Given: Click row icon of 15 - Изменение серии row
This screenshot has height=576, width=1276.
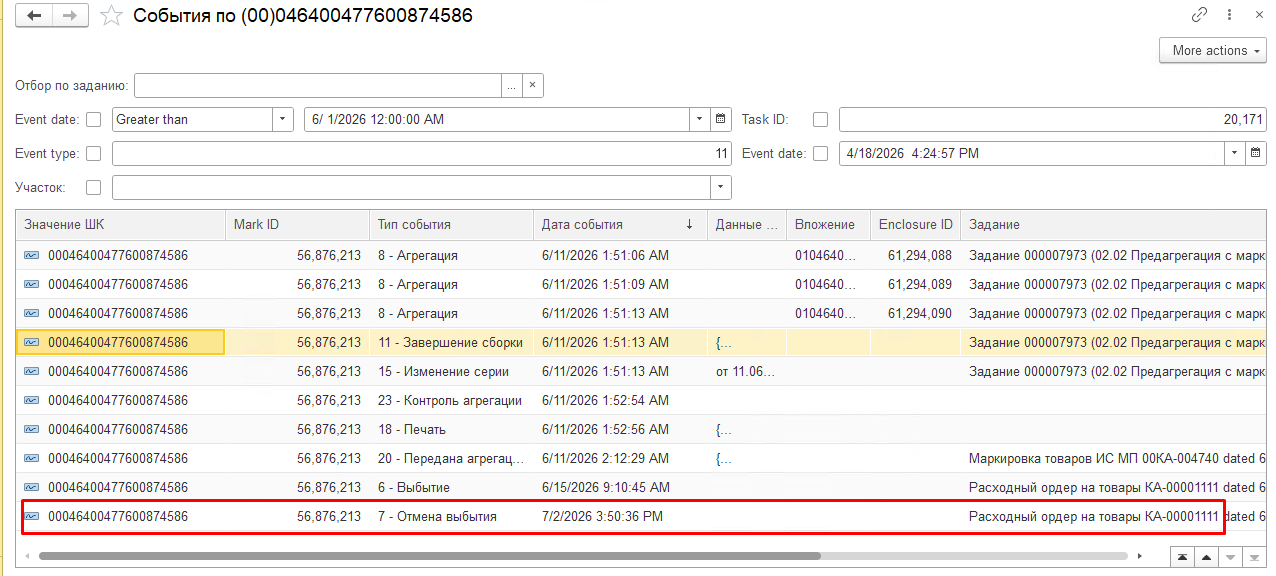Looking at the screenshot, I should coord(32,371).
